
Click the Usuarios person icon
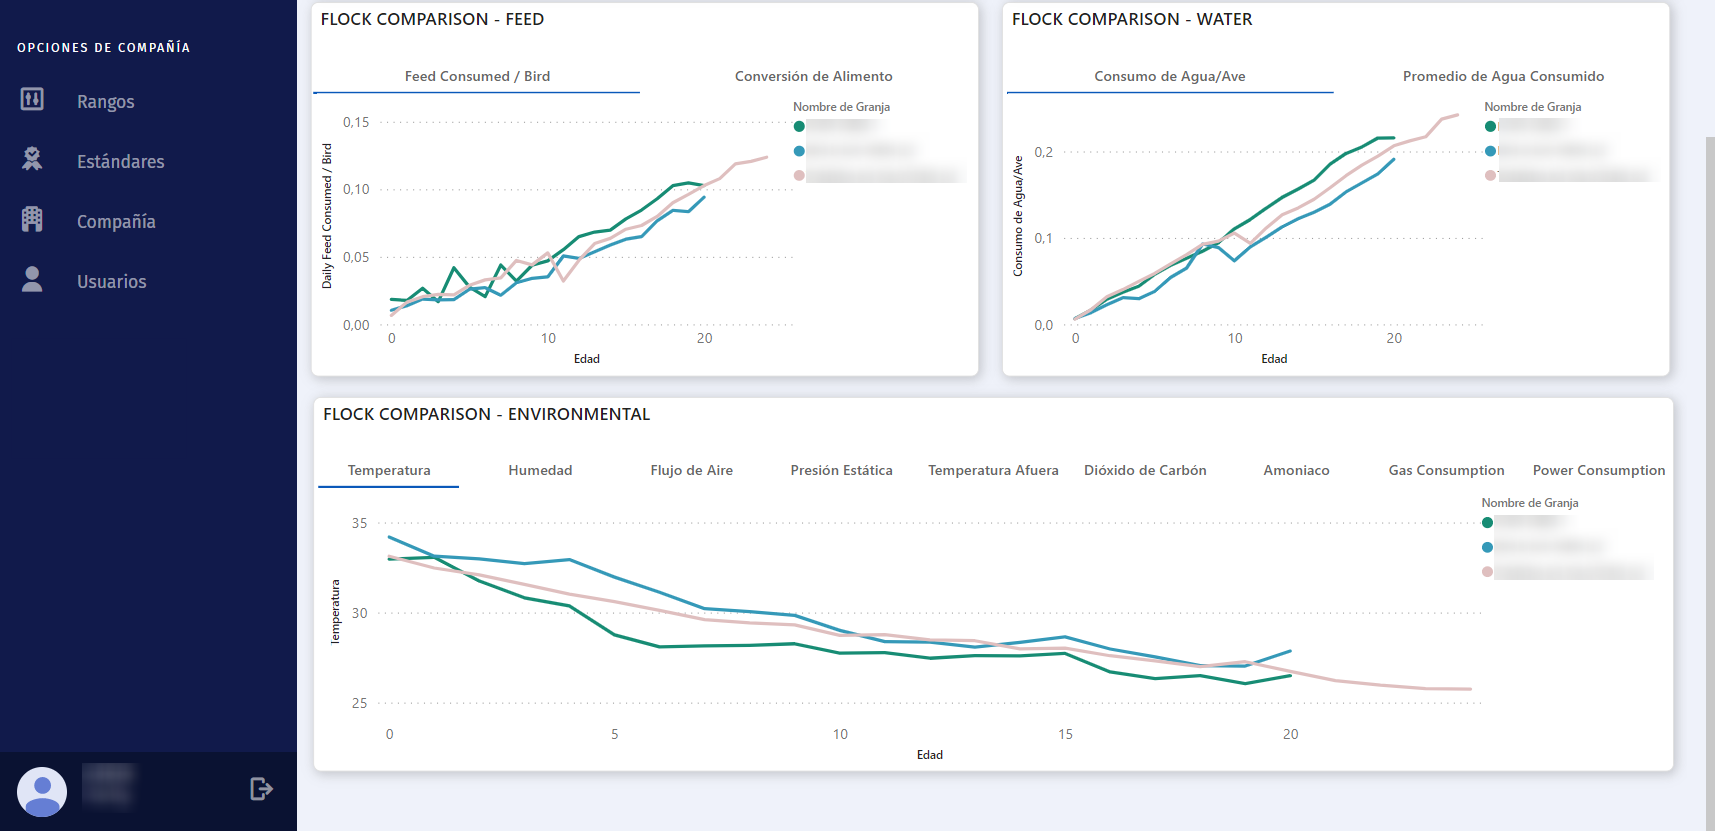point(32,279)
